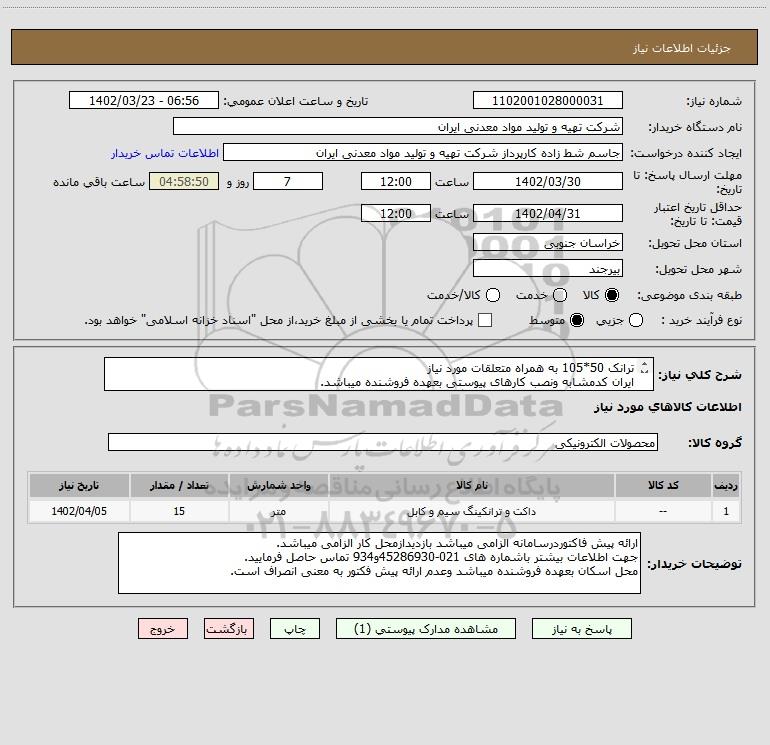This screenshot has width=770, height=745.
Task: Click the چاپ print button
Action: pos(295,629)
